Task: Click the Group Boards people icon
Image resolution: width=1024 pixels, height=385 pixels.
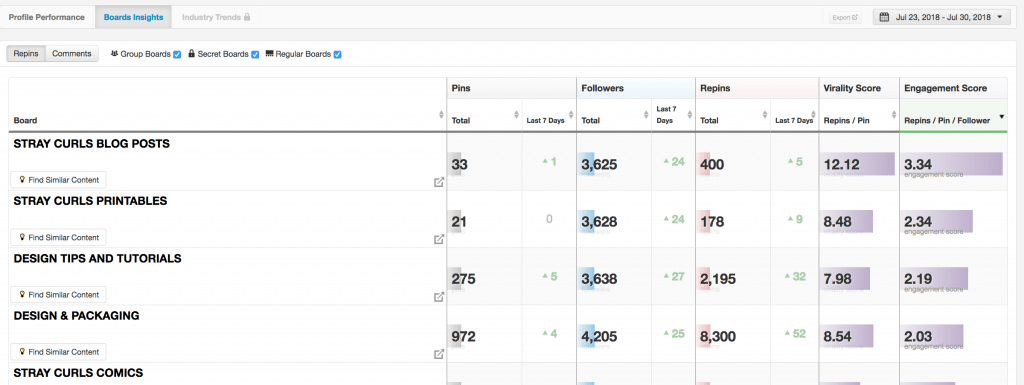Action: [115, 54]
